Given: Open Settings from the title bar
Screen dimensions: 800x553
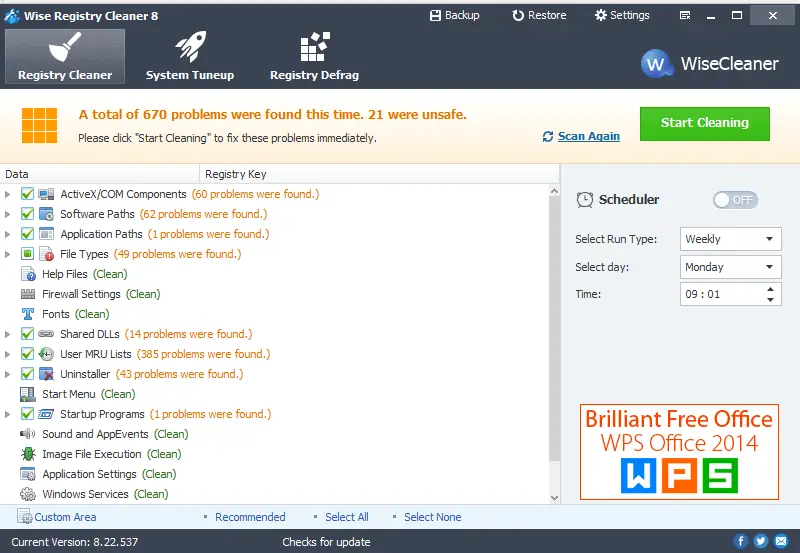Looking at the screenshot, I should click(x=622, y=15).
